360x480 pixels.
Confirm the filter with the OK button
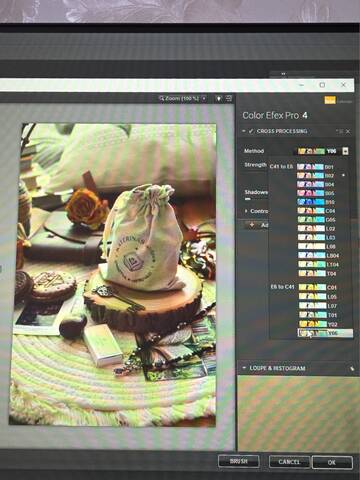click(x=332, y=463)
